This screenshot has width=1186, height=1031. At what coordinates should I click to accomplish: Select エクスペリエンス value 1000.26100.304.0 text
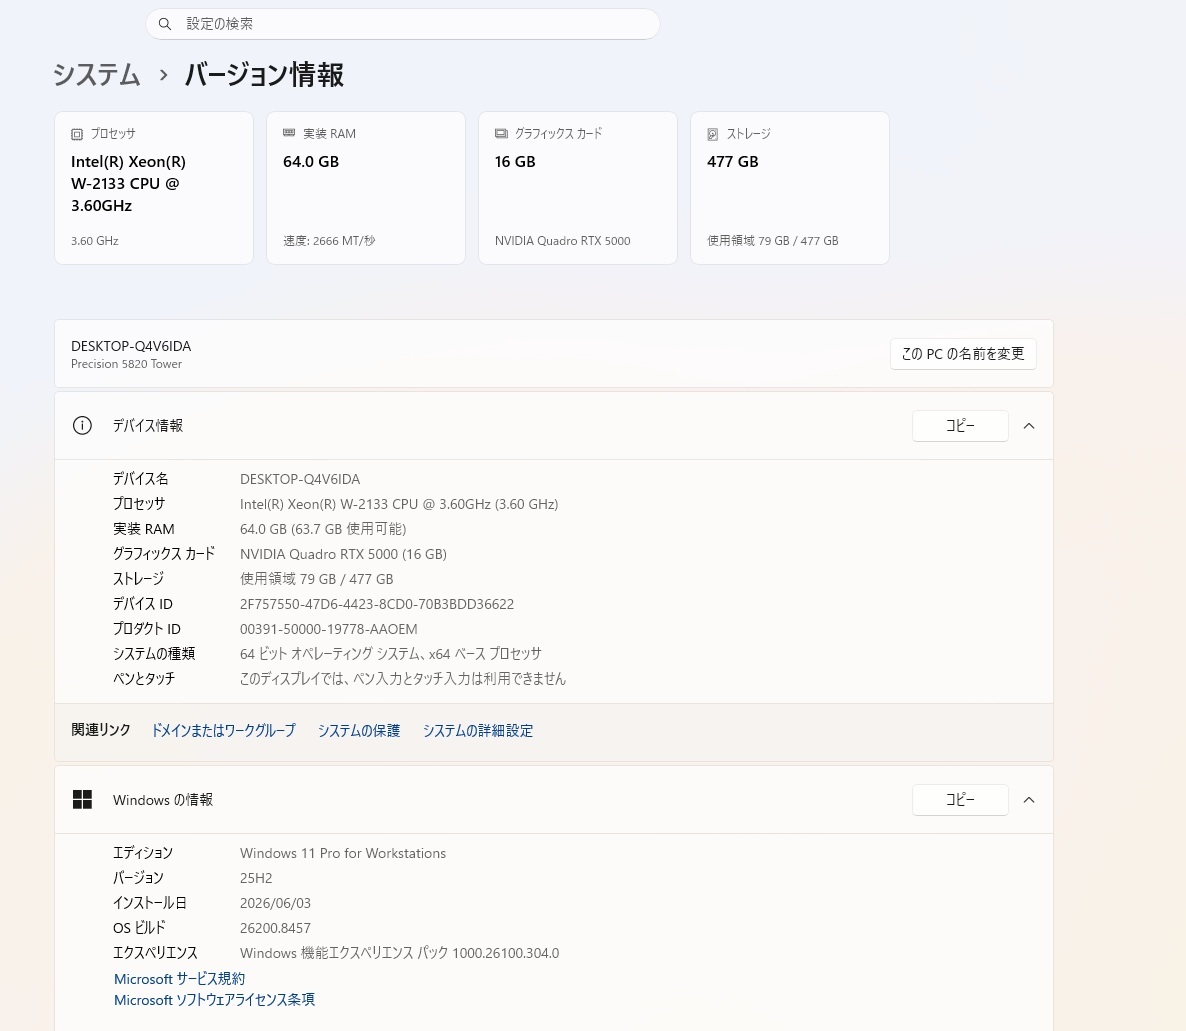(399, 953)
